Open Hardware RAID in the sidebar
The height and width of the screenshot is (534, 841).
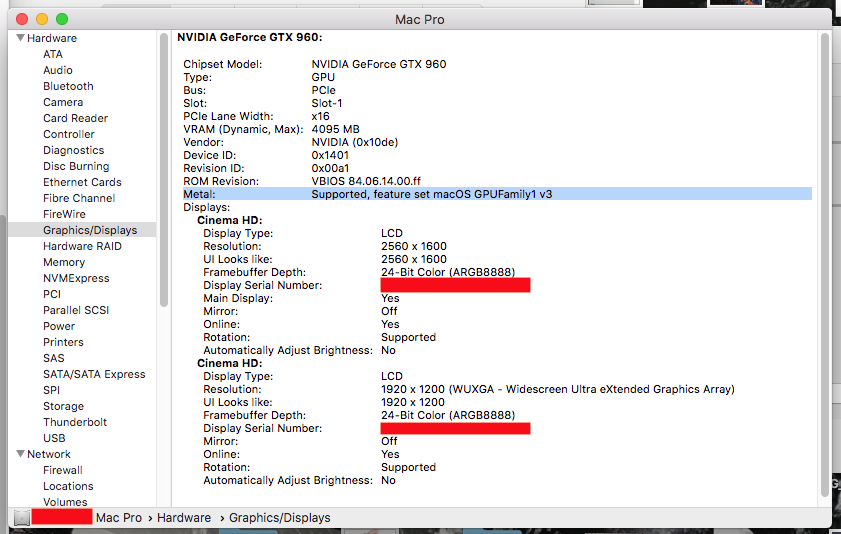(x=82, y=246)
